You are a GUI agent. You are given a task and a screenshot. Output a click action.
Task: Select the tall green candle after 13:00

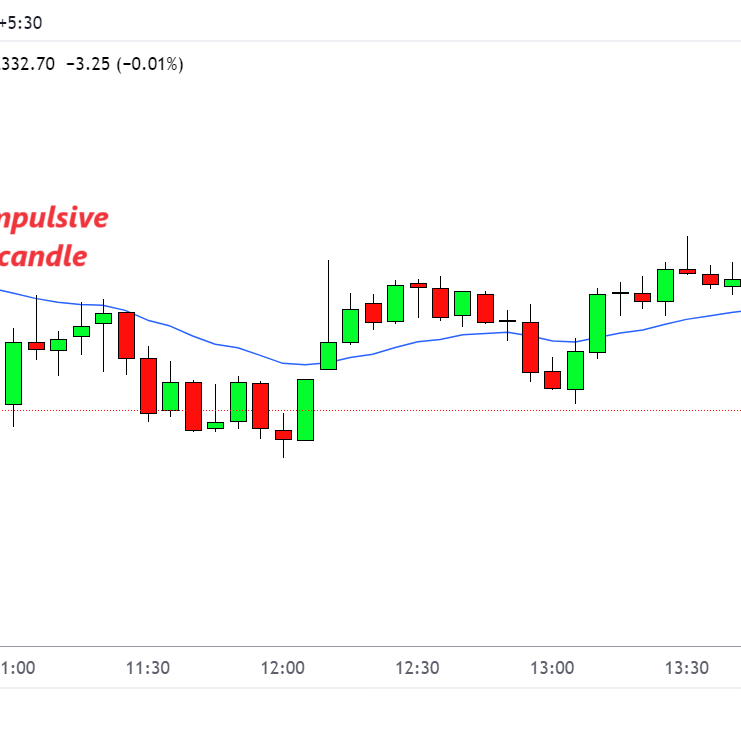597,323
